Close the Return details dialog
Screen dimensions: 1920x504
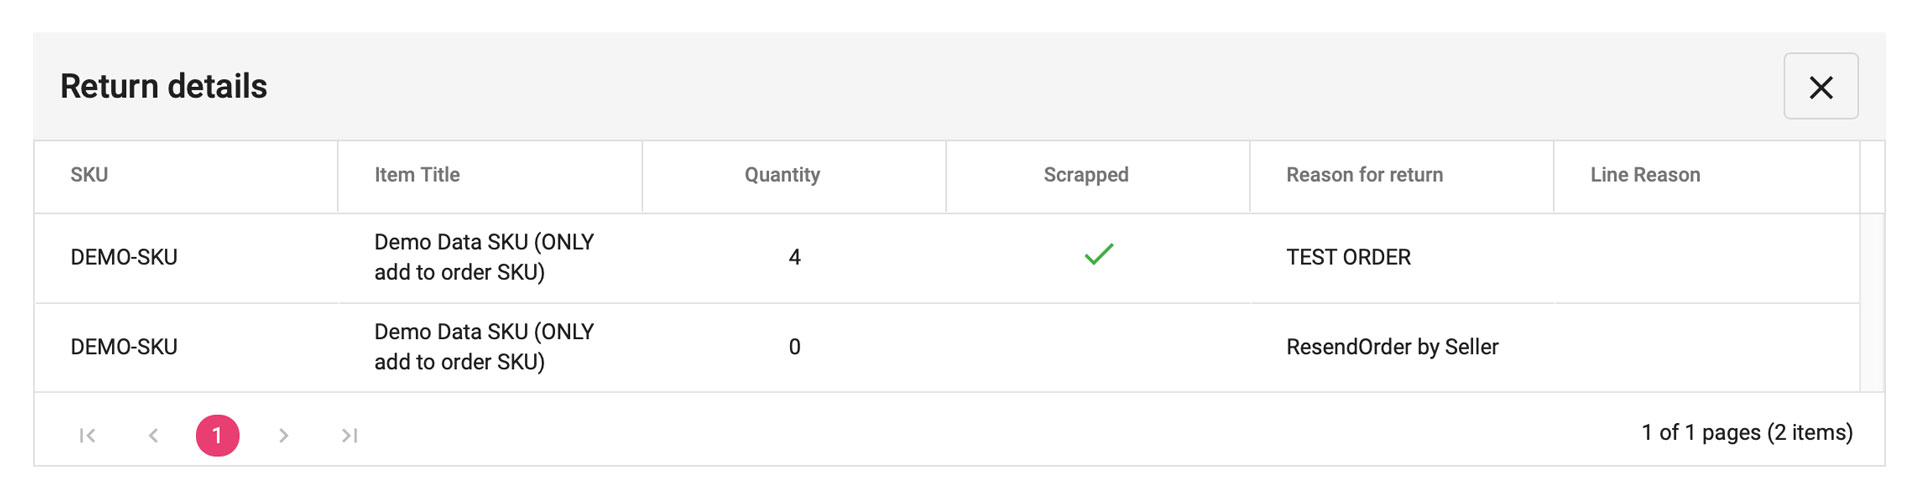[x=1820, y=87]
